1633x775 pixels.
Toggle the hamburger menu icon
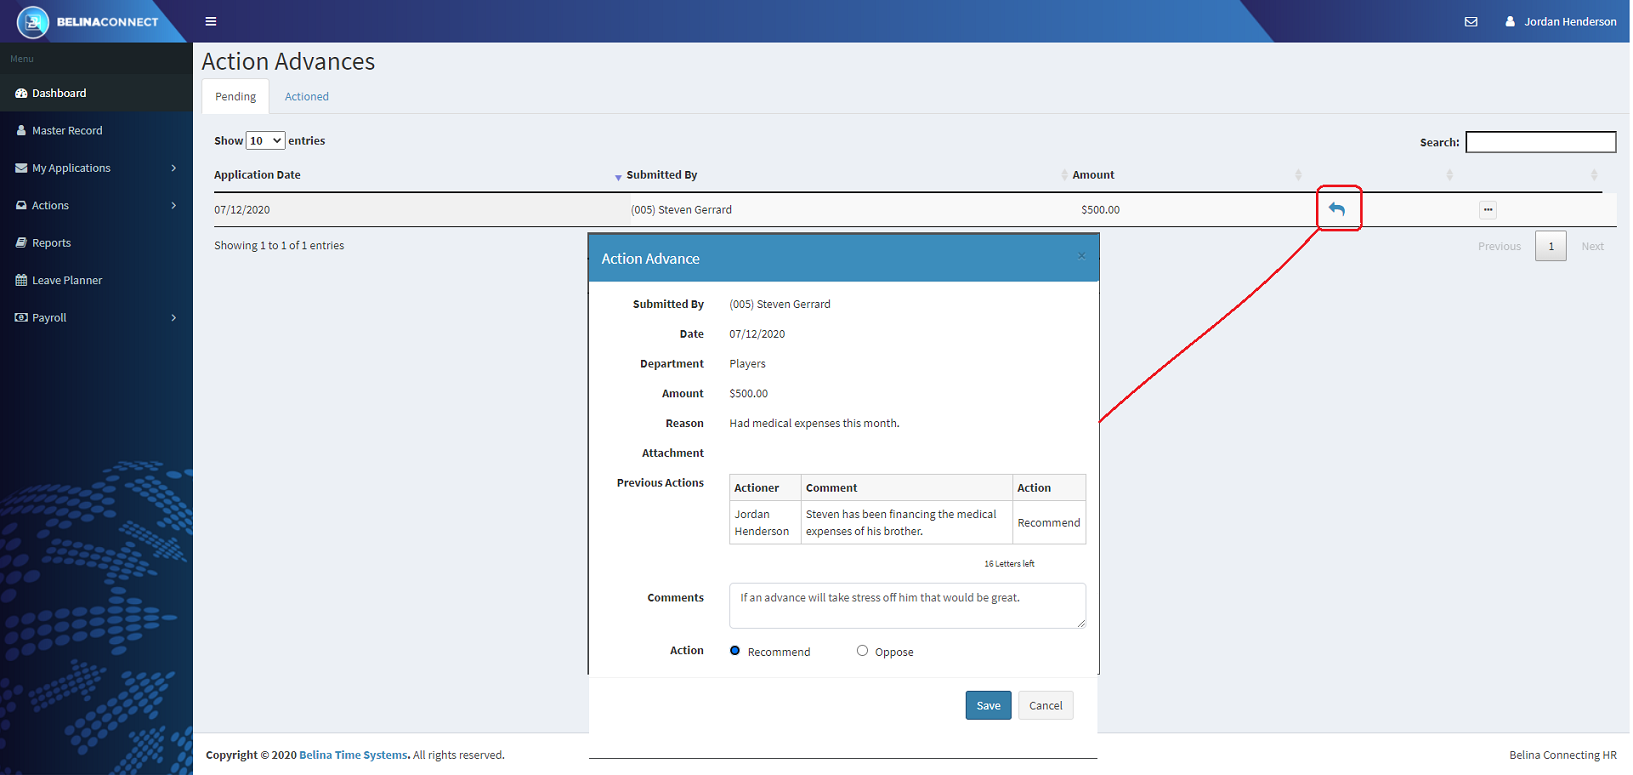point(211,21)
